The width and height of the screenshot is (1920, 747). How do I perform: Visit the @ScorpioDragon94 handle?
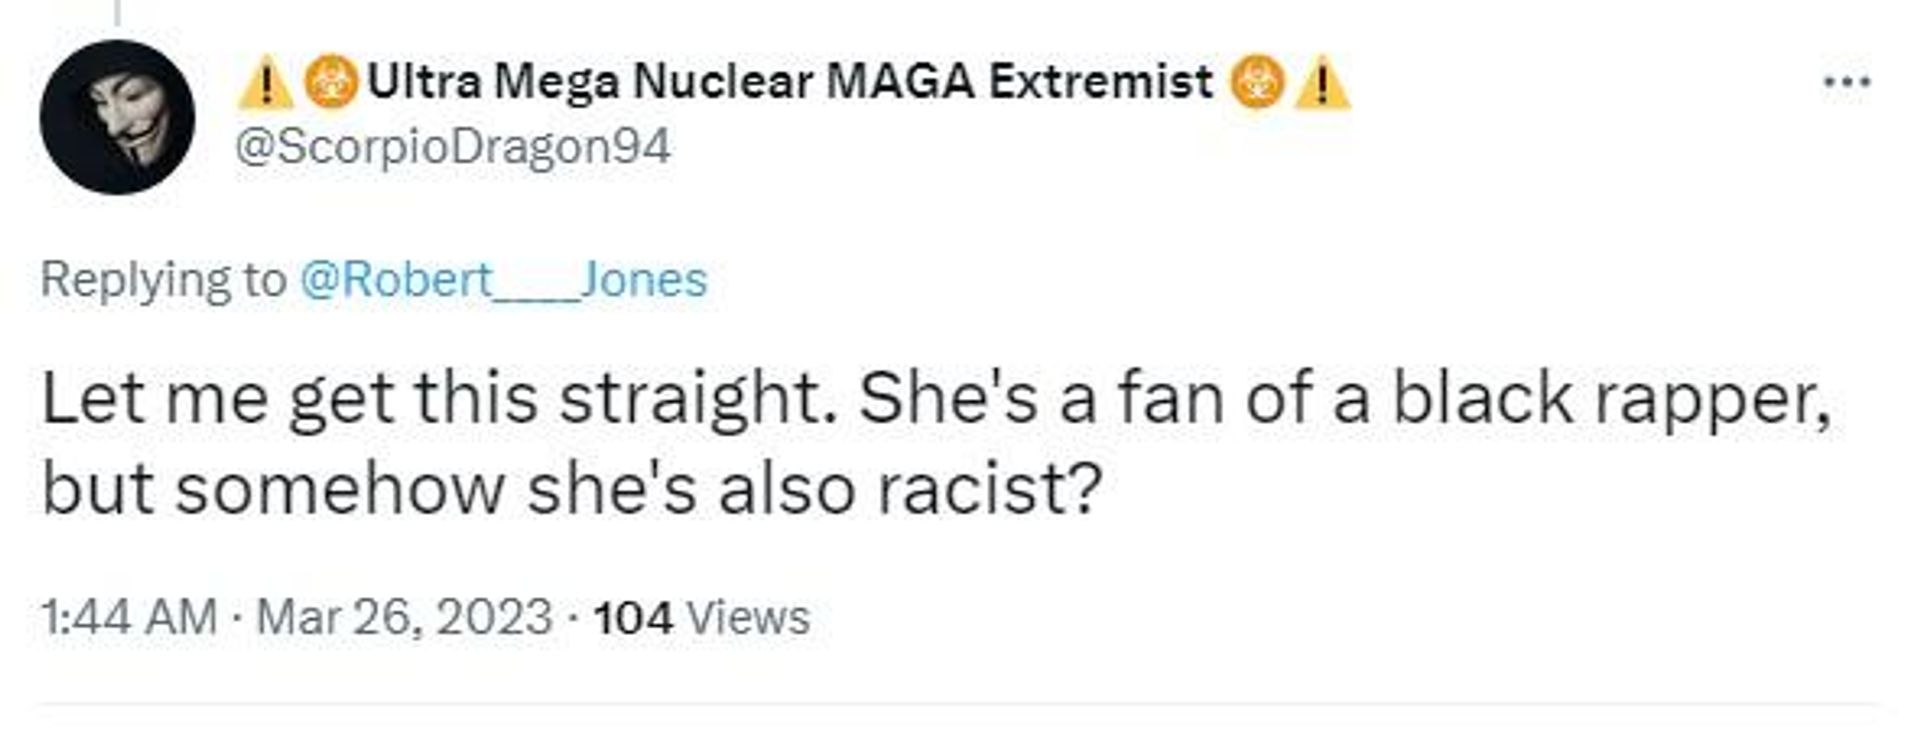coord(453,147)
